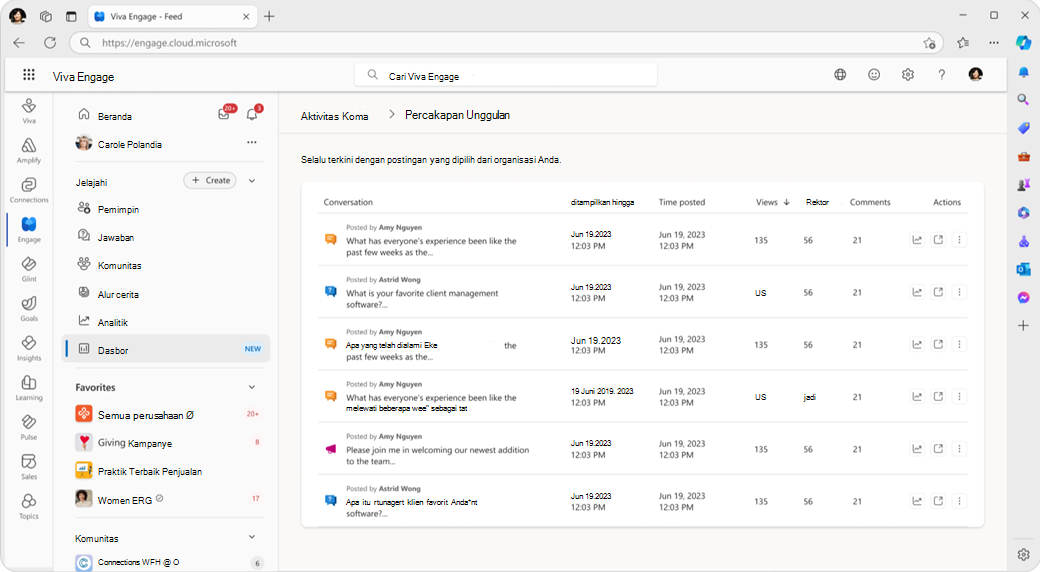
Task: Click the Cari Viva Engage search box
Action: click(505, 76)
